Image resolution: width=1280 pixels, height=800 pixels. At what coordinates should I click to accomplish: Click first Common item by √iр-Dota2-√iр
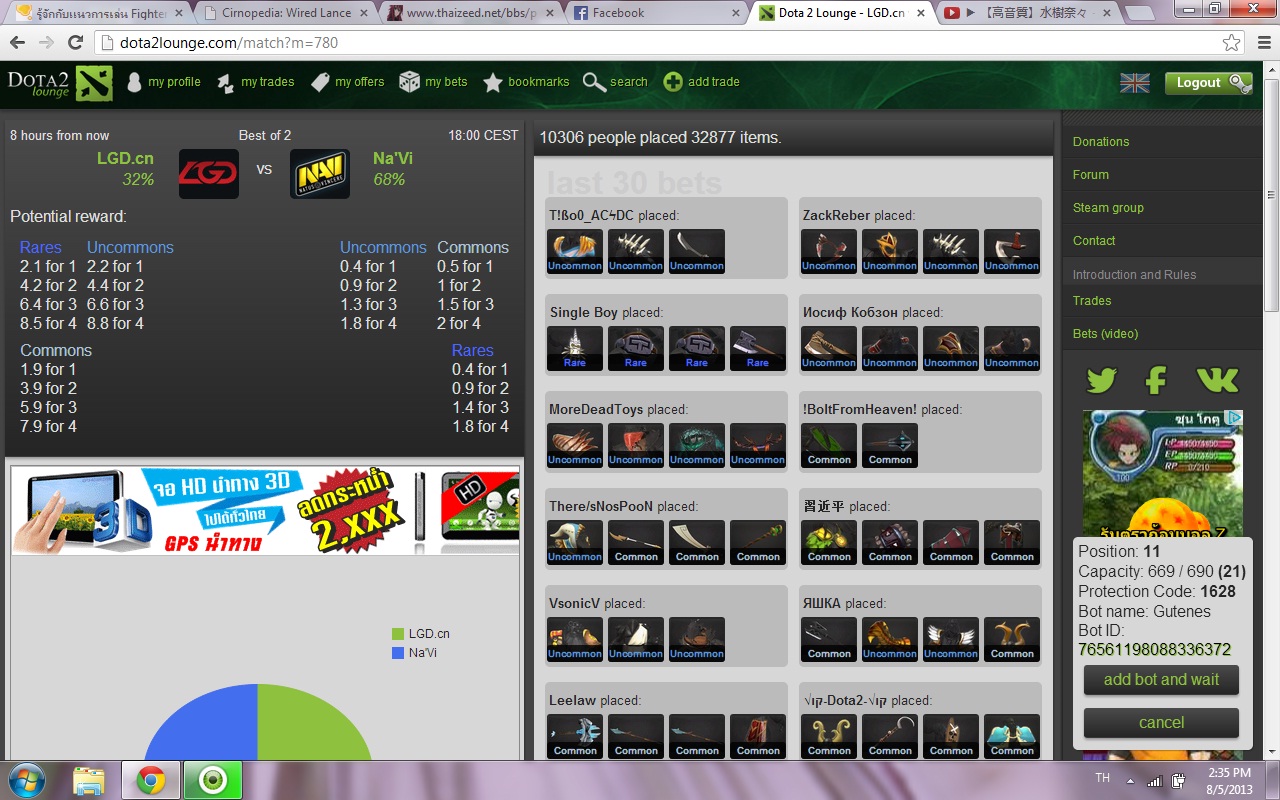pos(829,736)
